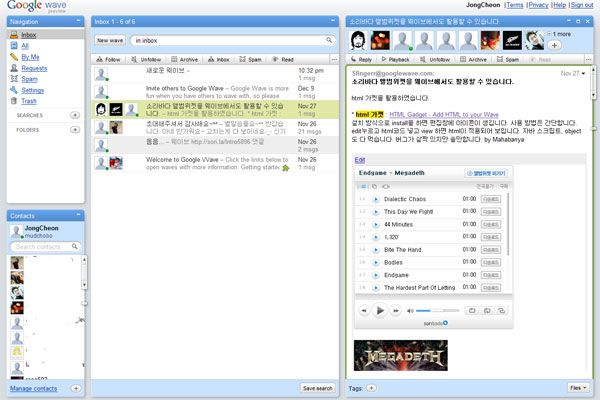The height and width of the screenshot is (400, 600).
Task: Click Reply in the wave toolbar
Action: pyautogui.click(x=361, y=60)
